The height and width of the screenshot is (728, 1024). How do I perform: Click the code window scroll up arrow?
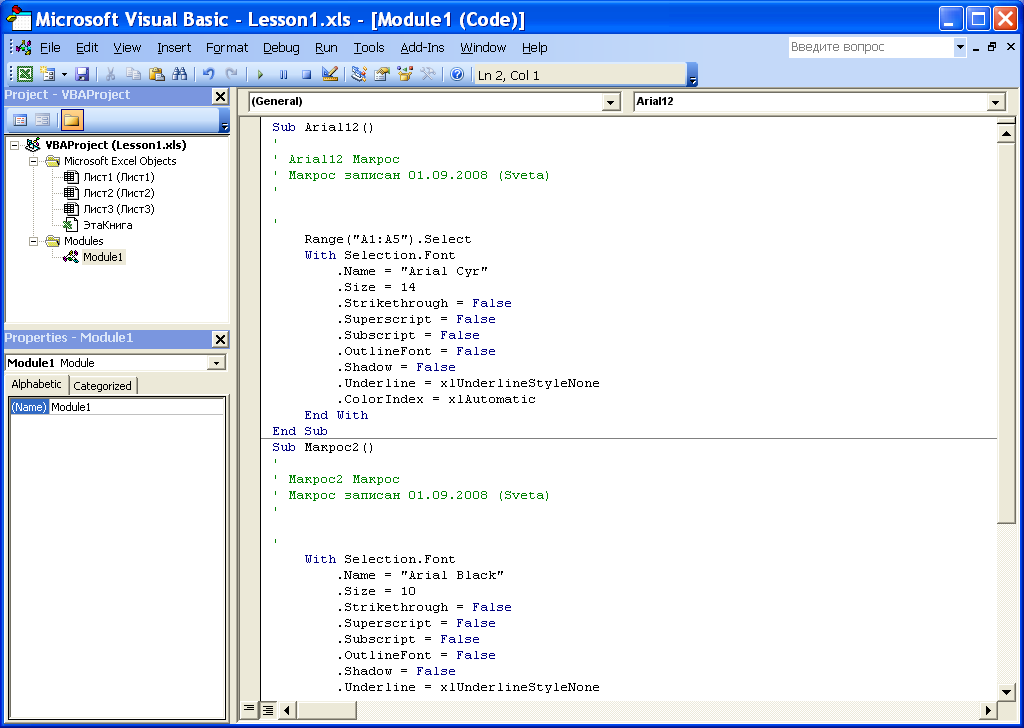tap(1006, 134)
